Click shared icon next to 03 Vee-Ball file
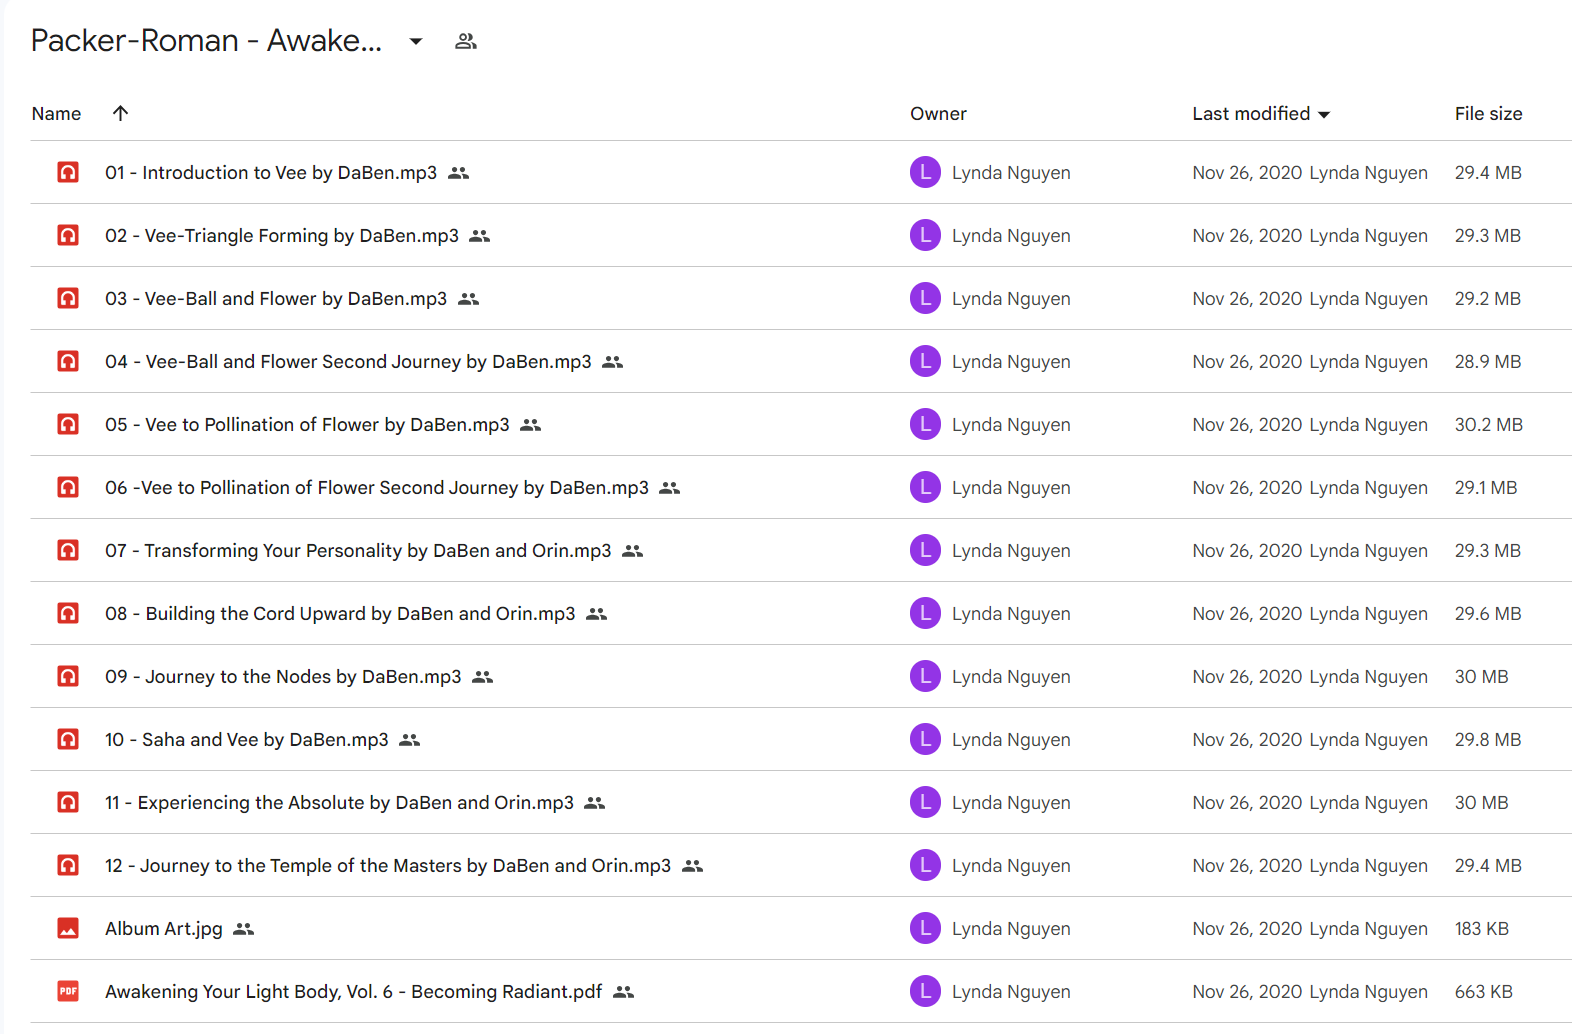Image resolution: width=1572 pixels, height=1034 pixels. [468, 299]
